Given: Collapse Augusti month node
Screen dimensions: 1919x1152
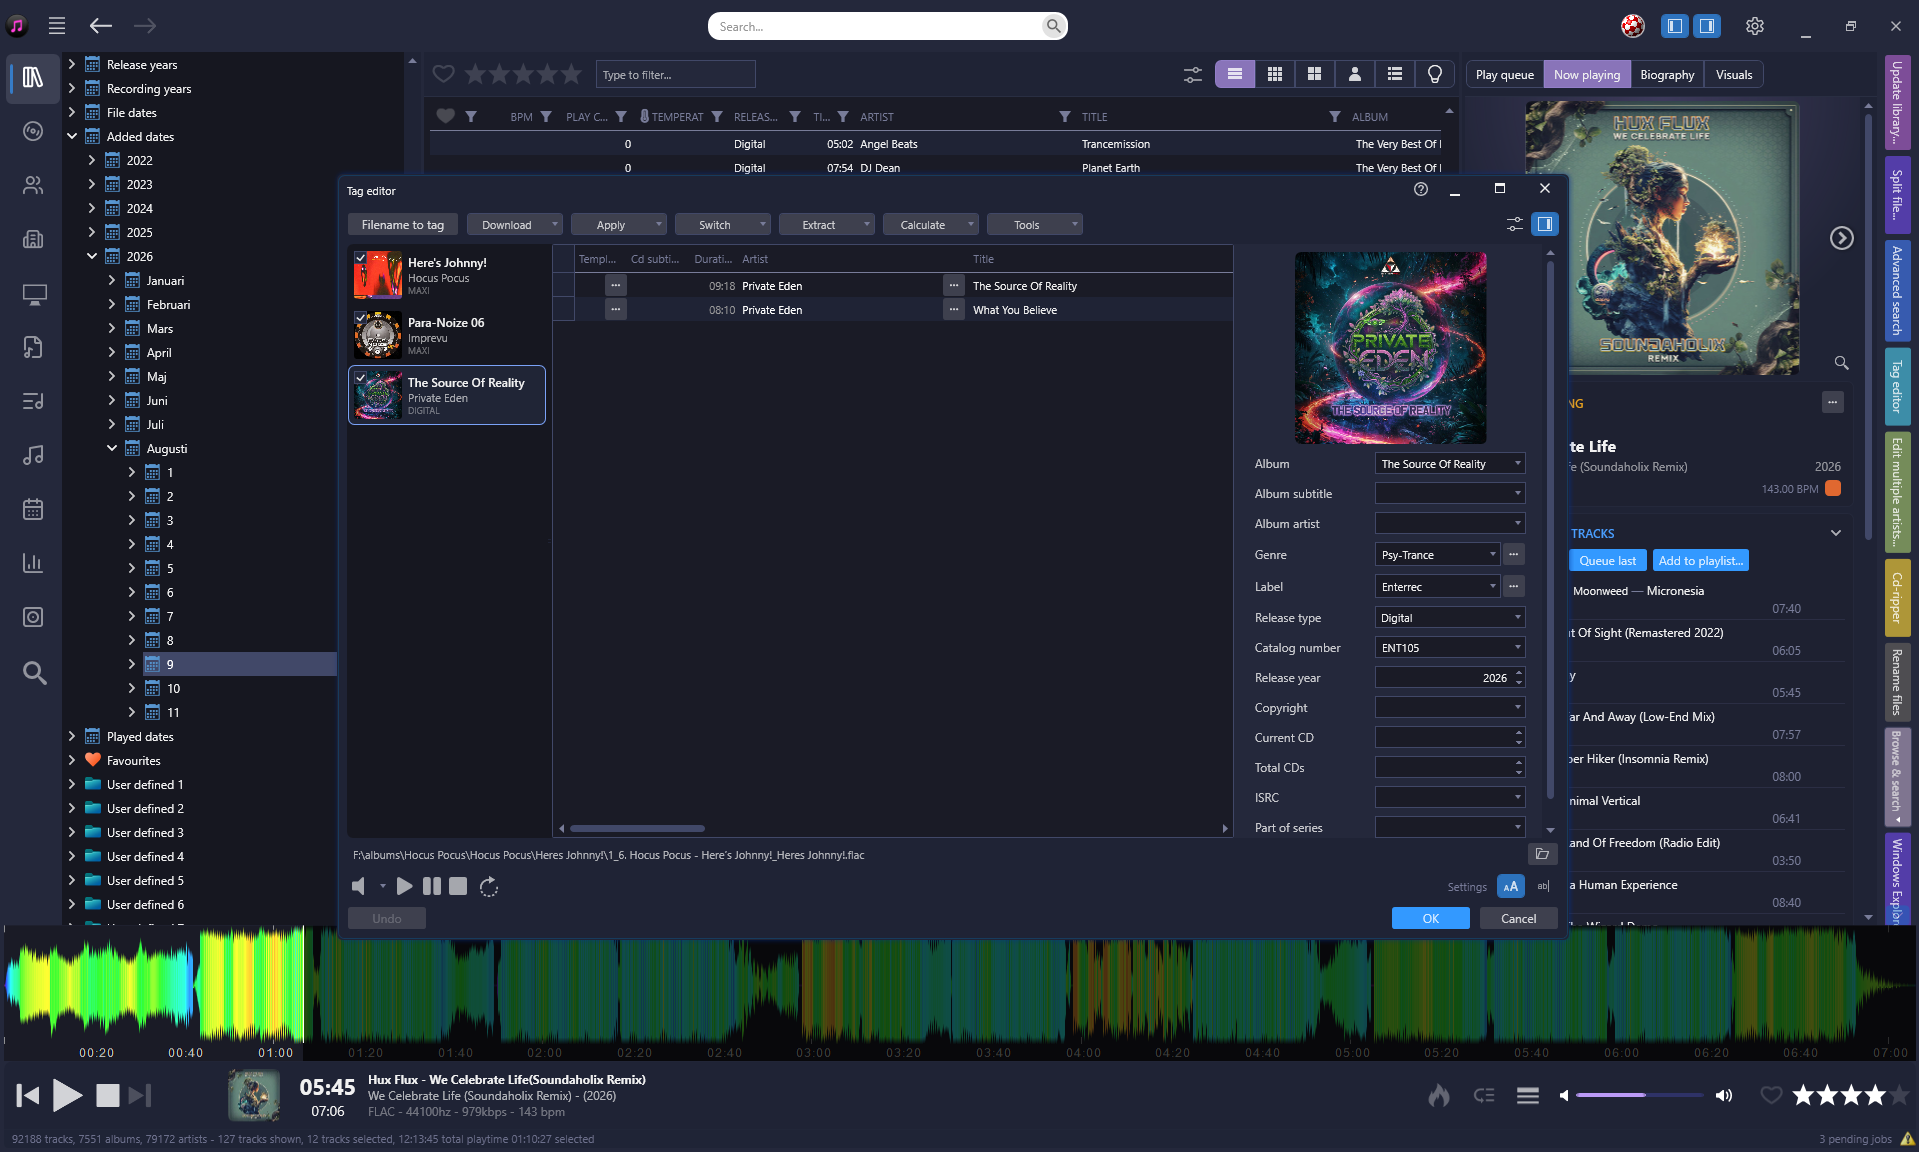Looking at the screenshot, I should pos(112,448).
